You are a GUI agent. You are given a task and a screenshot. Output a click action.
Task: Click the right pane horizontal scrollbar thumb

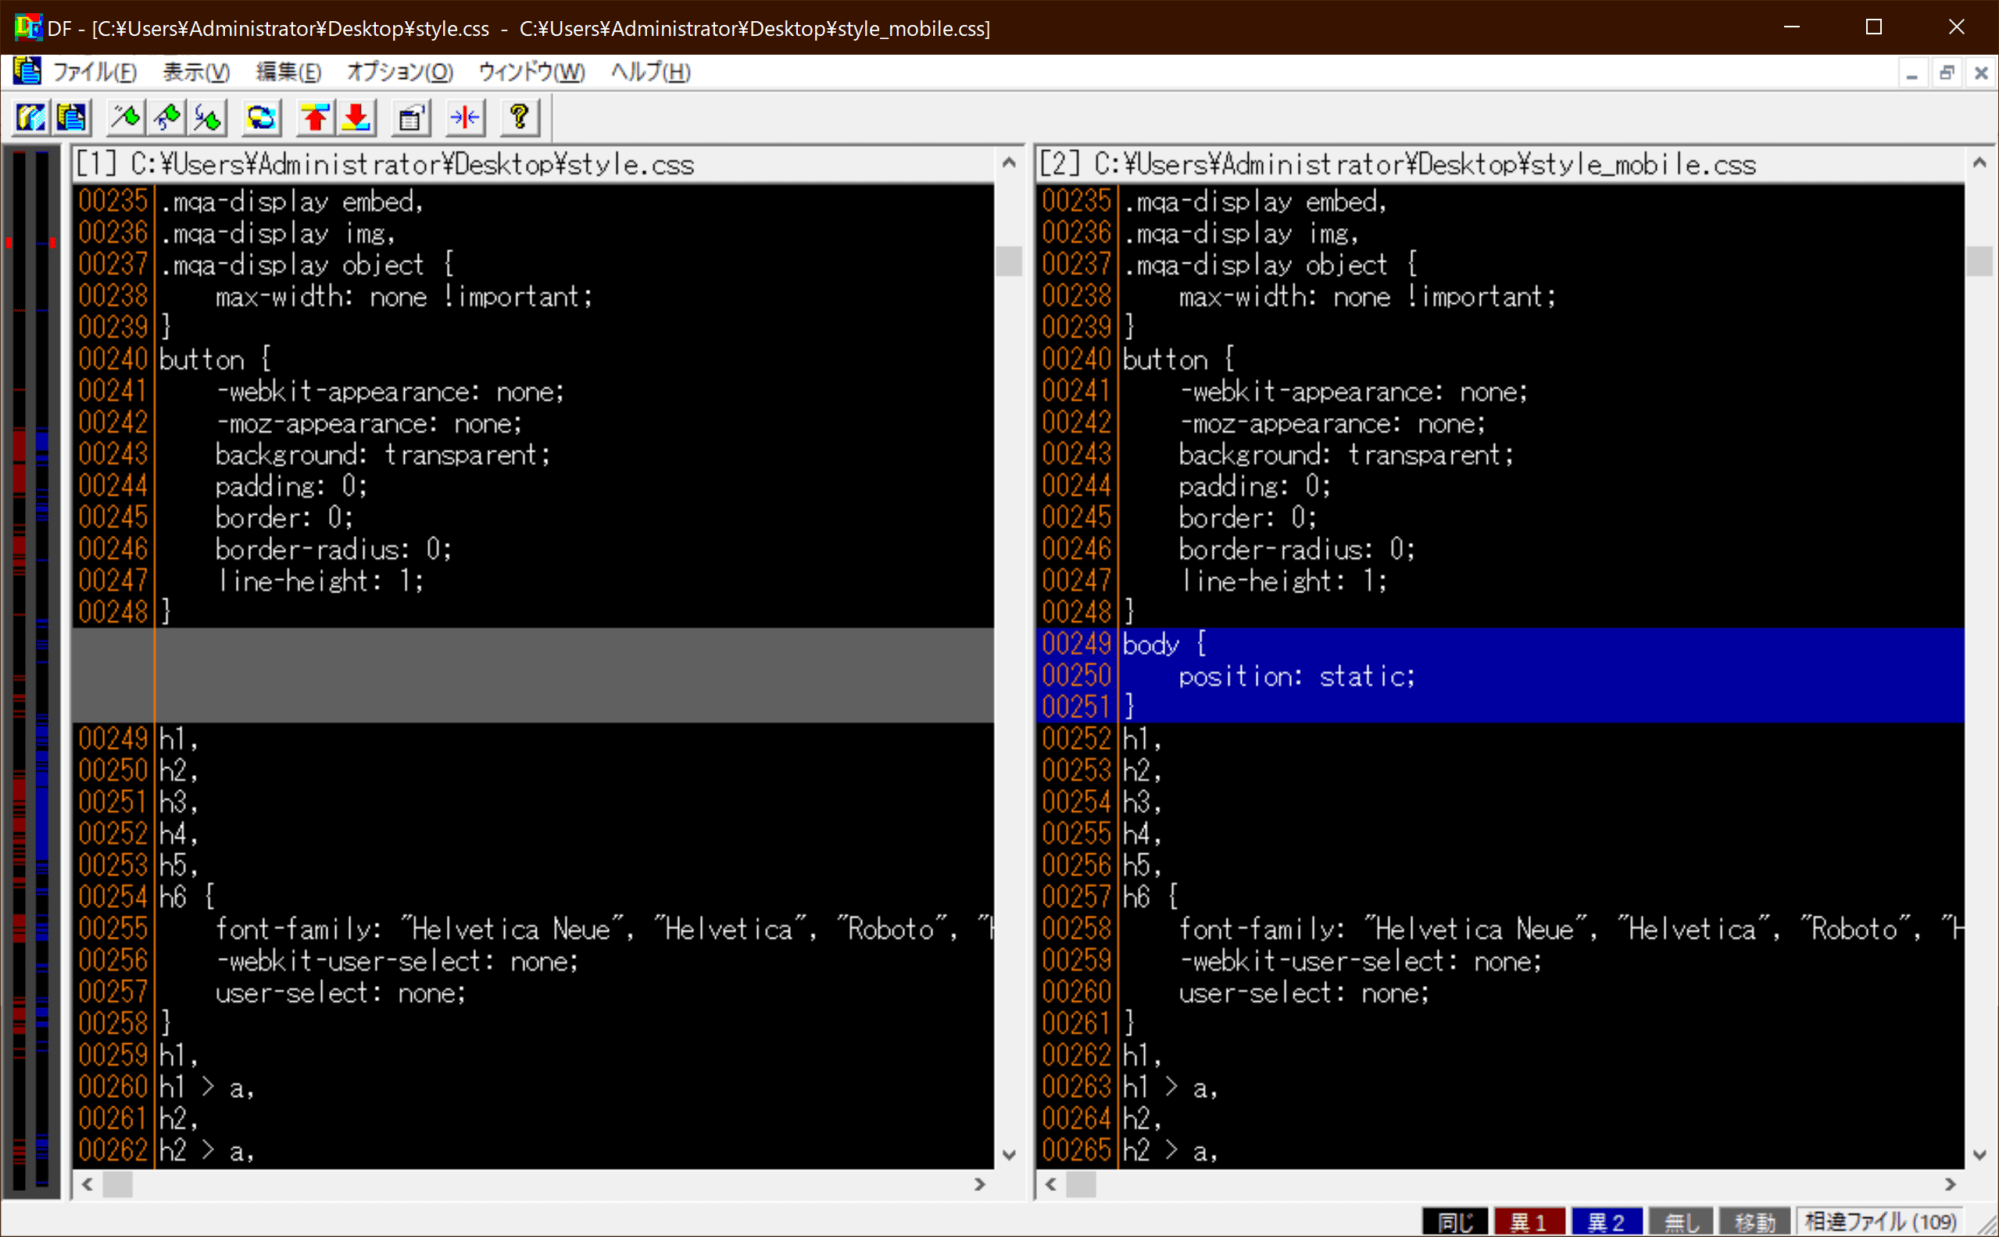1081,1184
